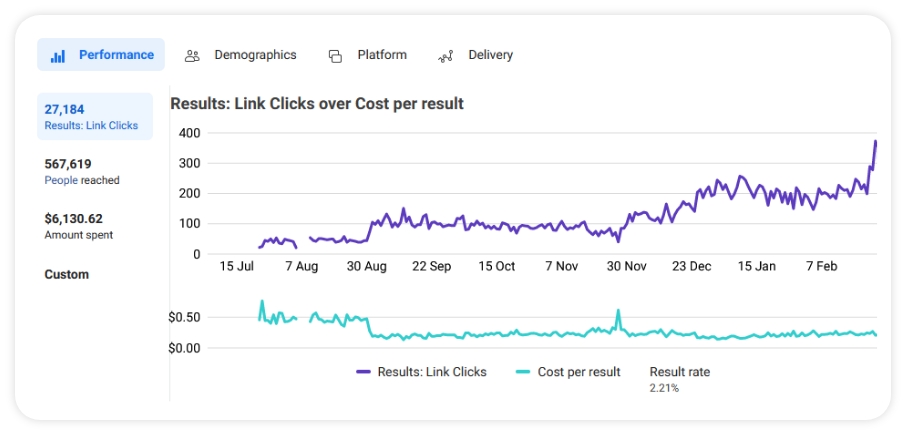Click the purple Link Clicks legend swatch
Viewport: 906px width, 435px height.
[x=364, y=372]
